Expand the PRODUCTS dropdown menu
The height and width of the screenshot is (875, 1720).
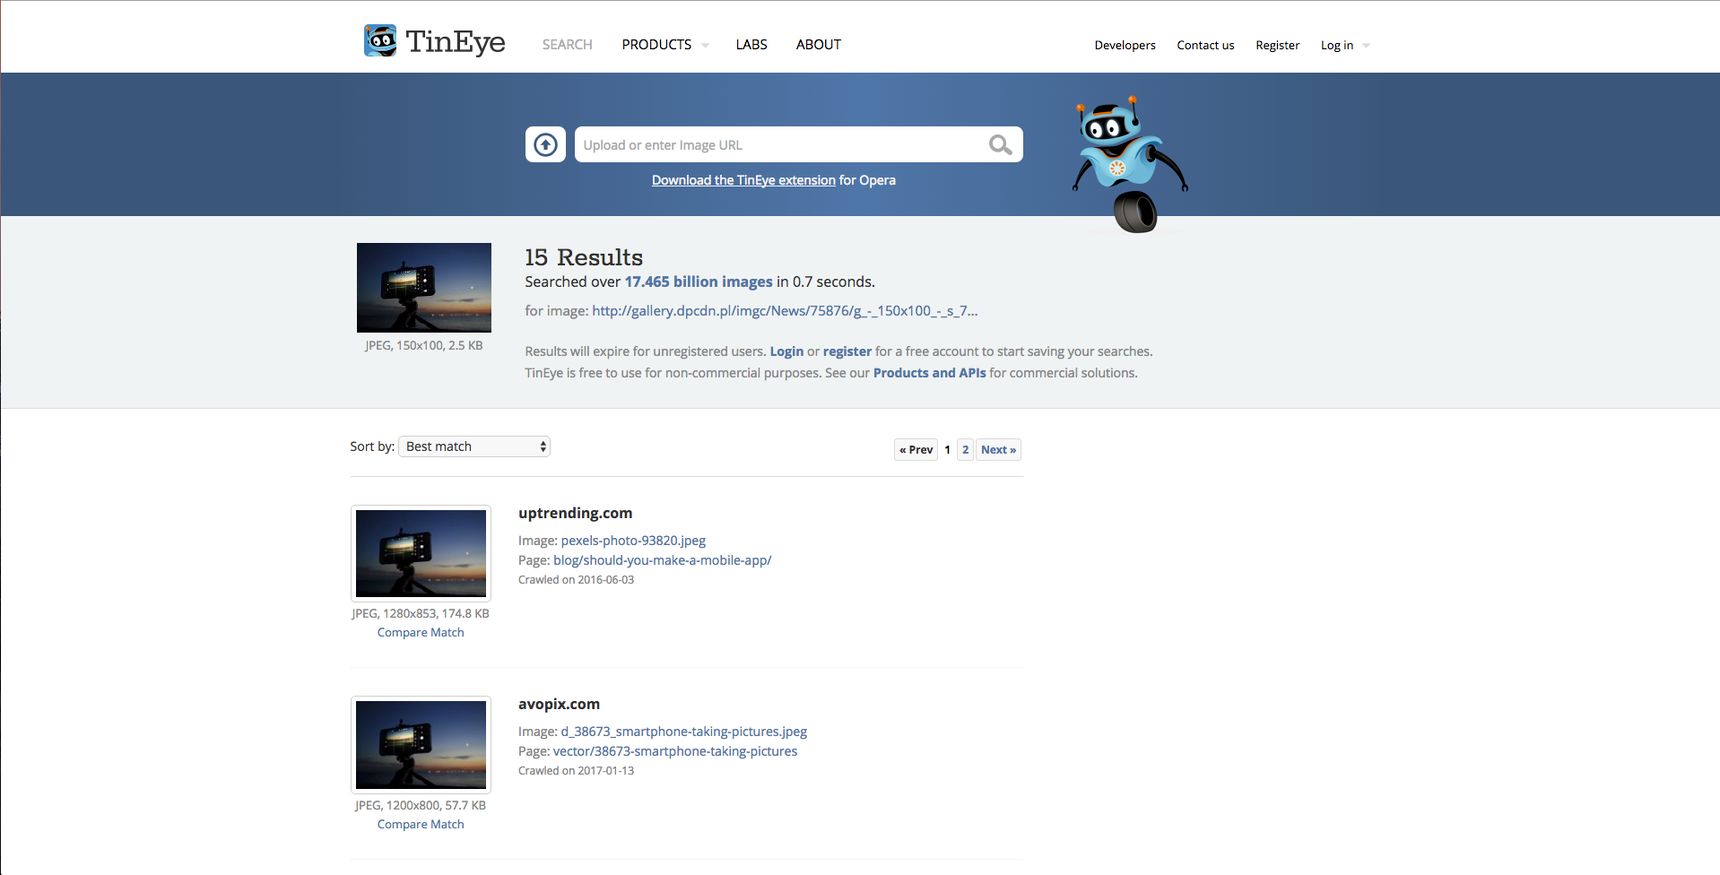[665, 45]
